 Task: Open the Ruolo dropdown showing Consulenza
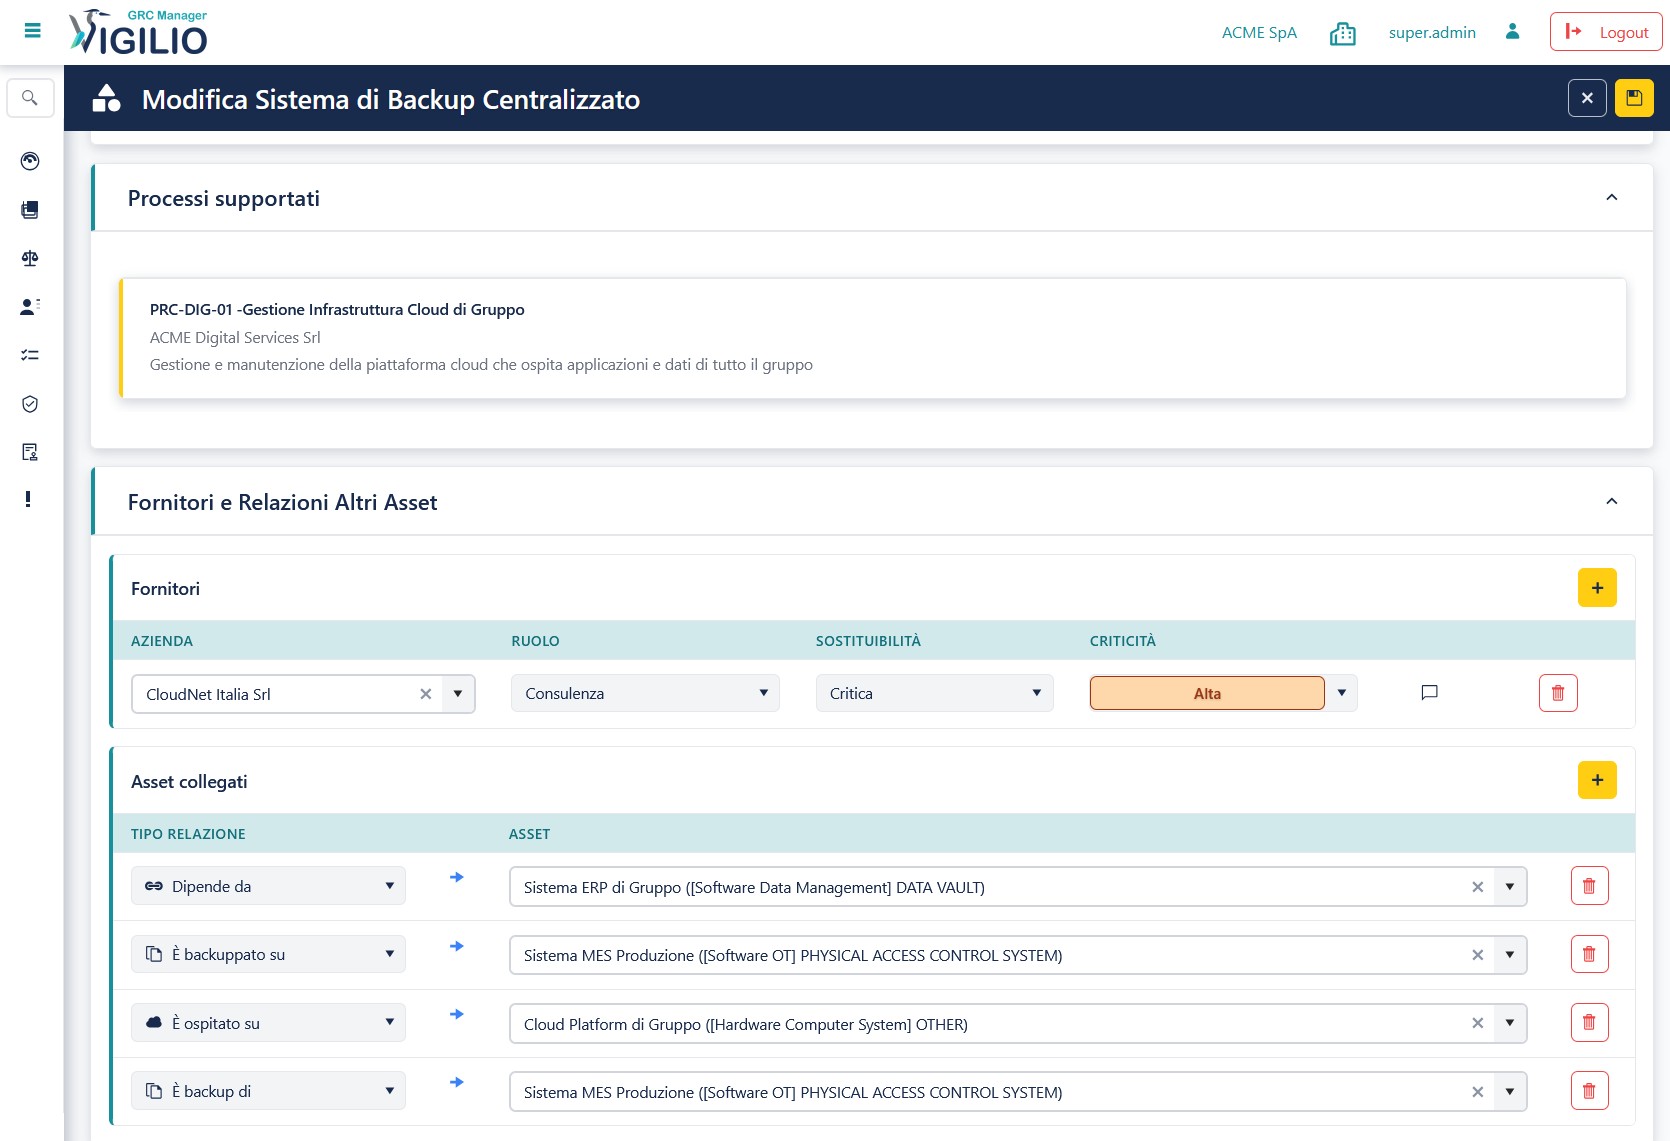click(x=645, y=693)
